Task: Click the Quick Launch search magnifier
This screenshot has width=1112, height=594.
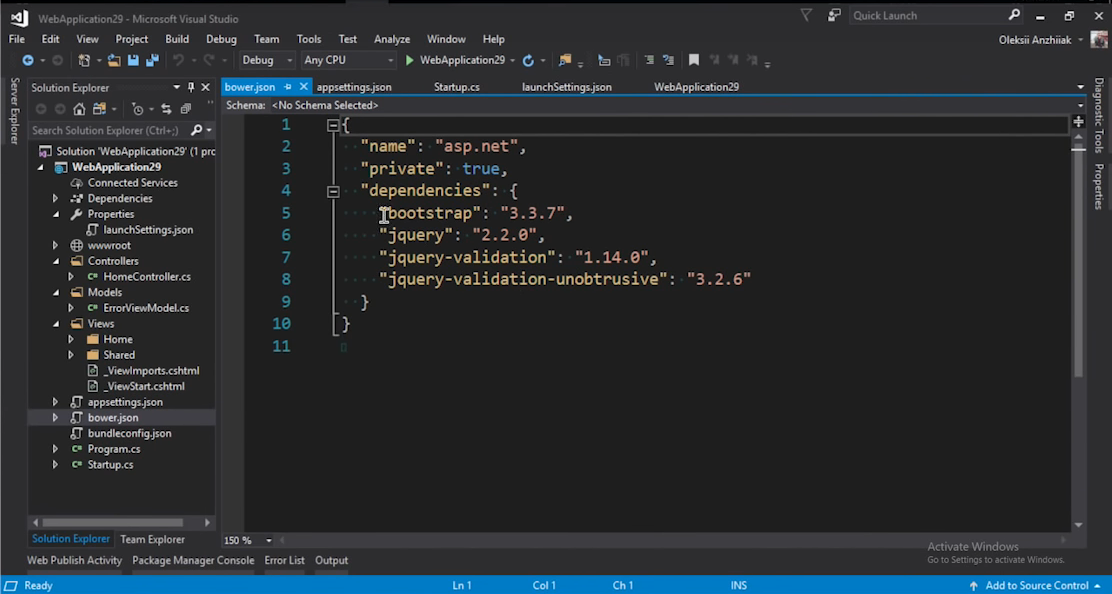Action: click(x=1014, y=15)
